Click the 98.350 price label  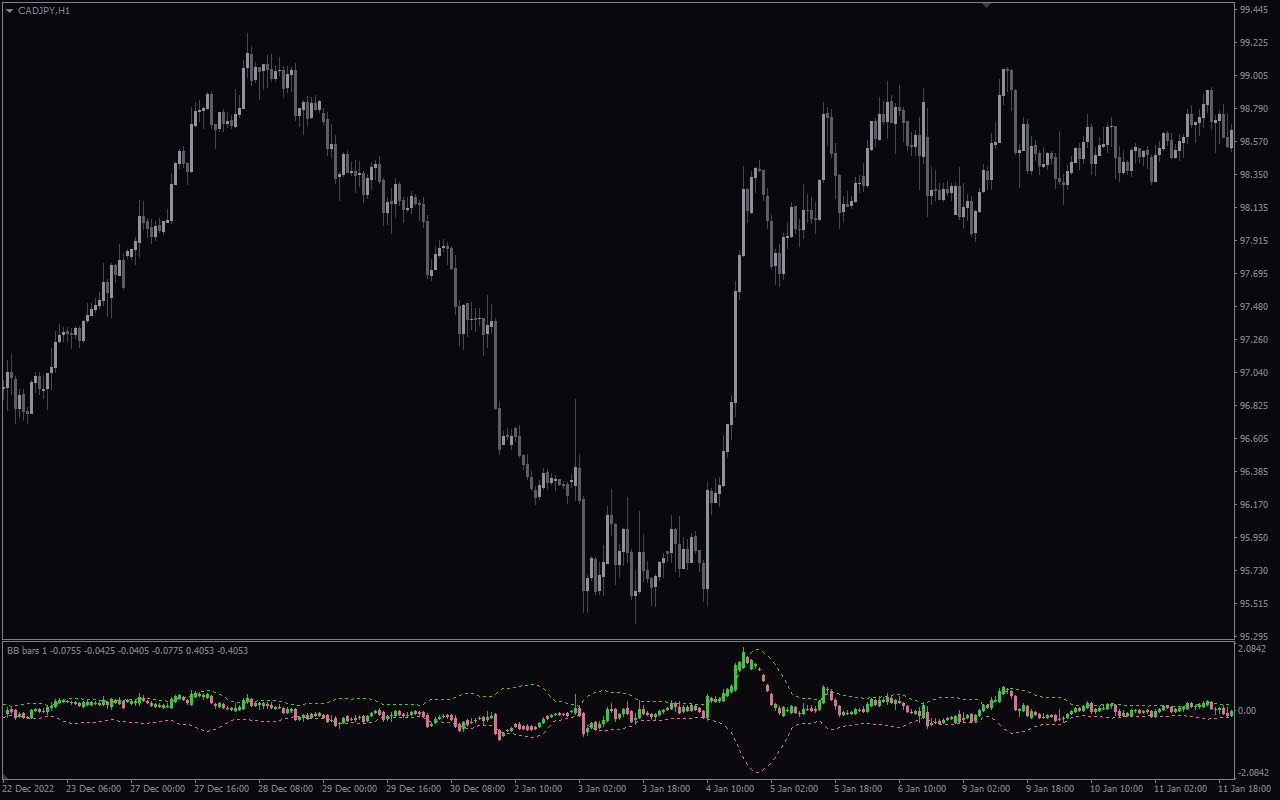[x=1253, y=175]
